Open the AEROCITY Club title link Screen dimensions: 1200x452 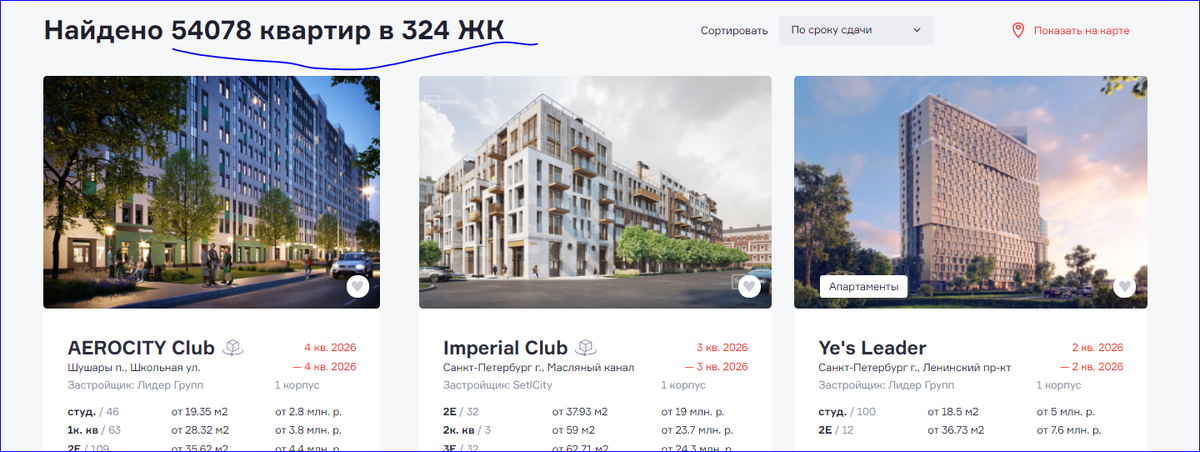(141, 348)
